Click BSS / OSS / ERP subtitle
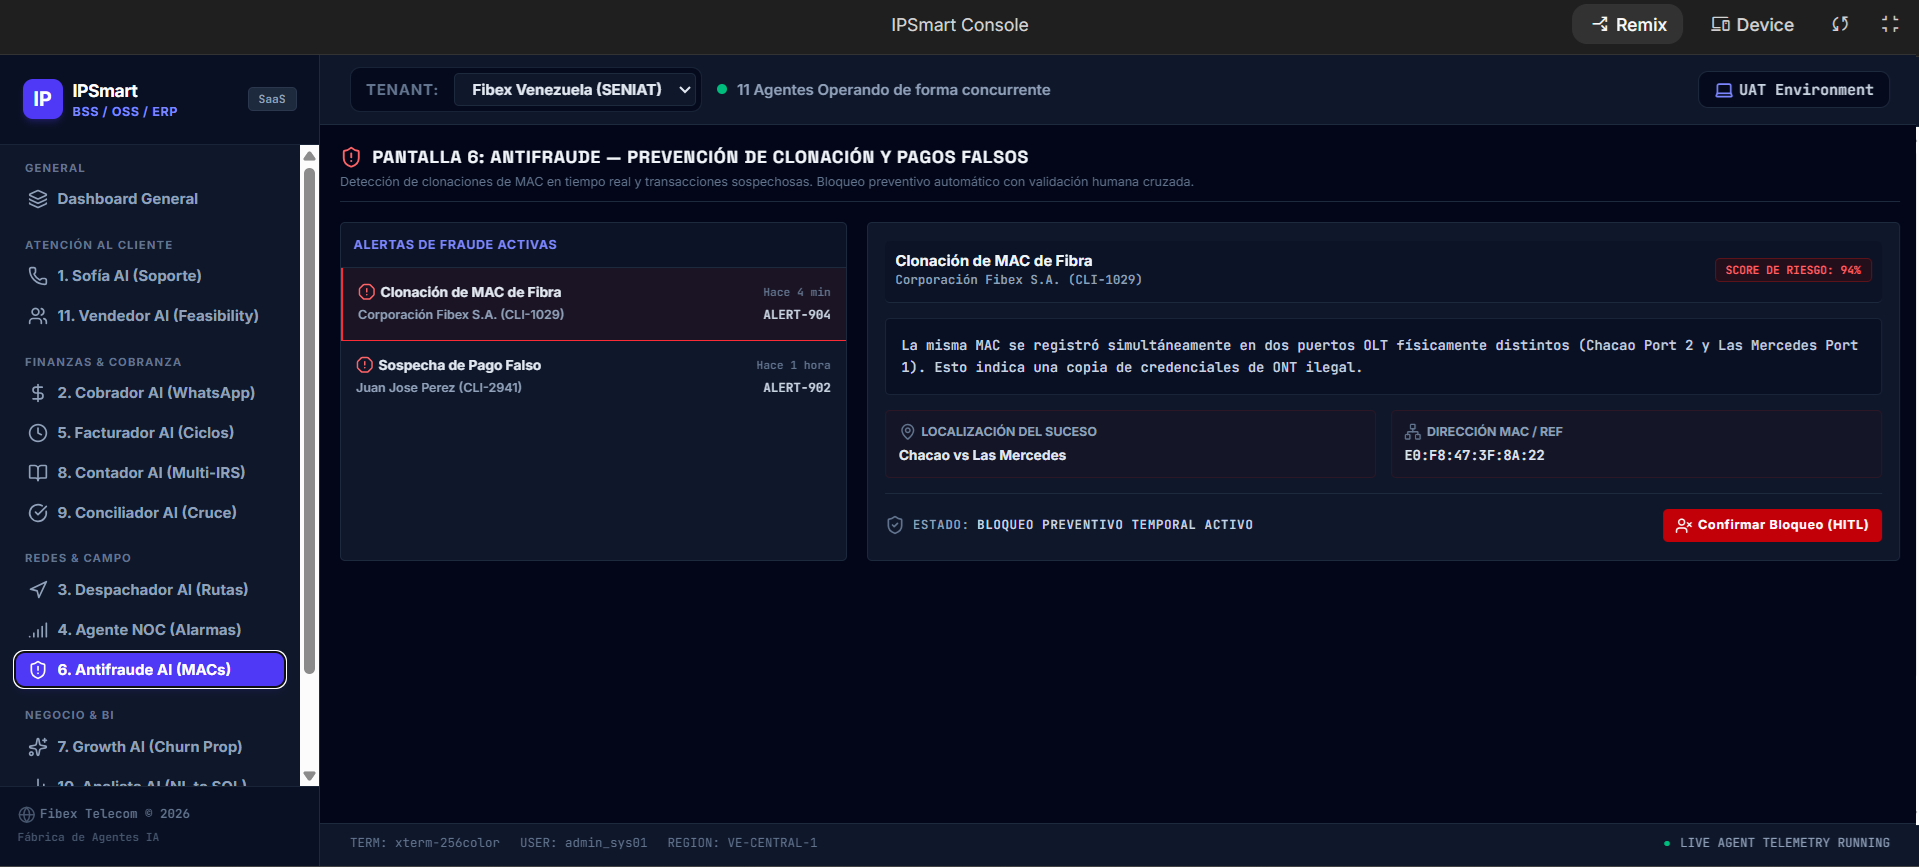The image size is (1919, 867). 125,112
